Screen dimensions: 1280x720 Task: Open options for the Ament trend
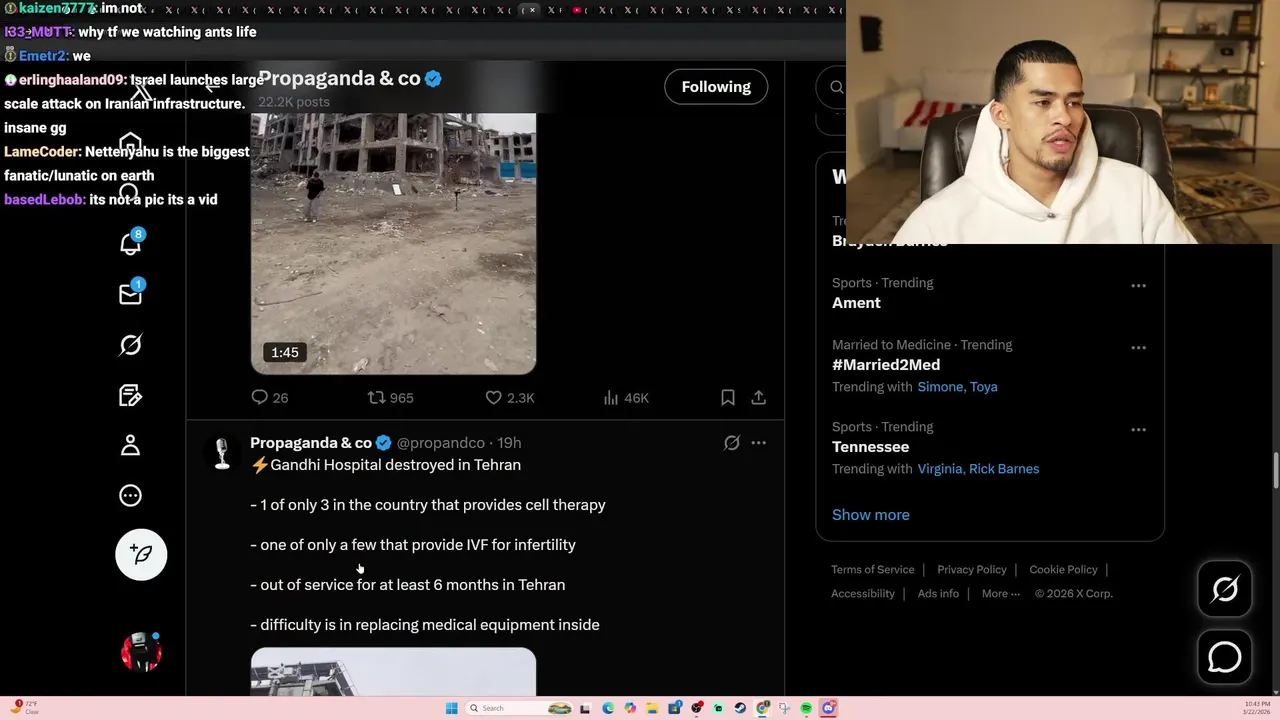pyautogui.click(x=1138, y=285)
